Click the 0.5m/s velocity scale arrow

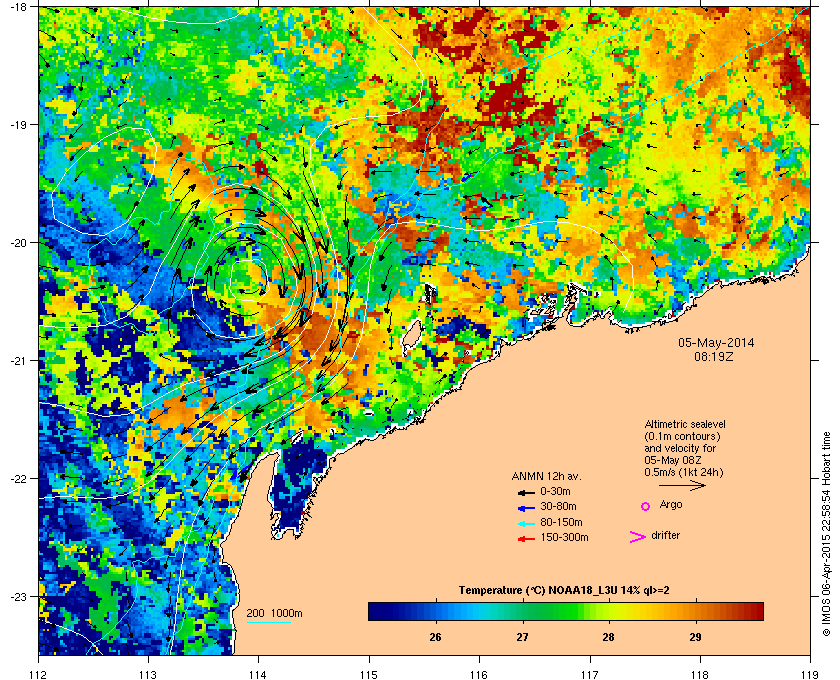tap(682, 485)
